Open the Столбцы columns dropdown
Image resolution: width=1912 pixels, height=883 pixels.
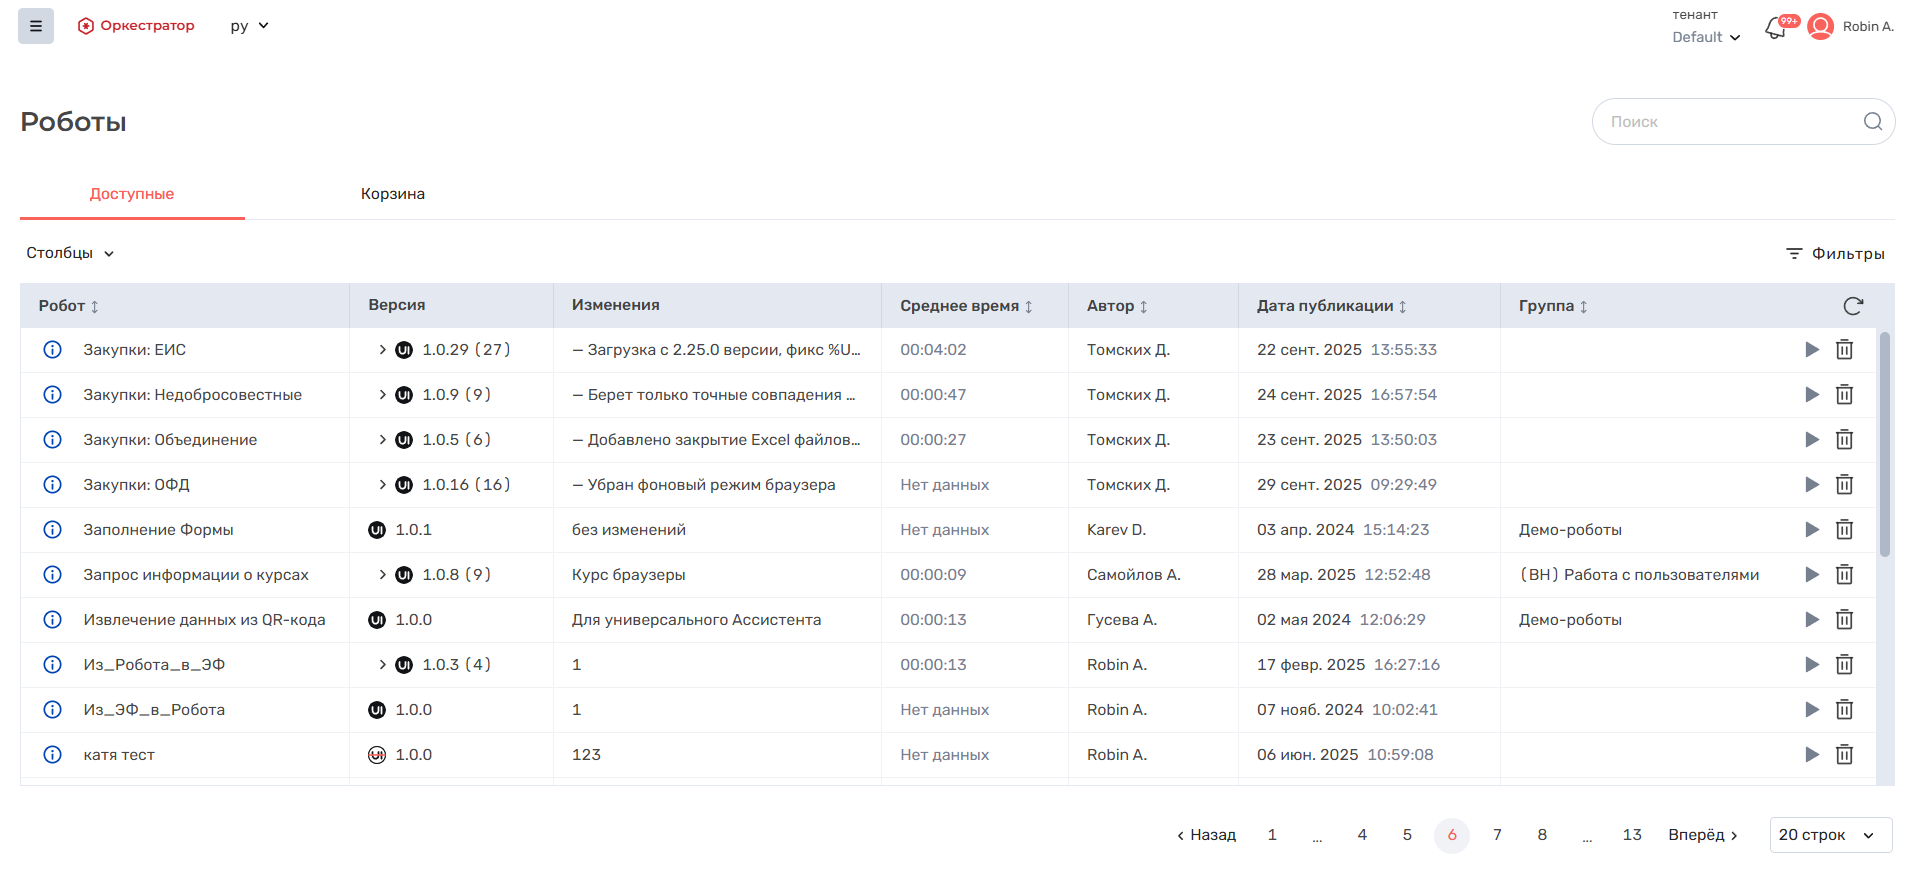click(70, 253)
